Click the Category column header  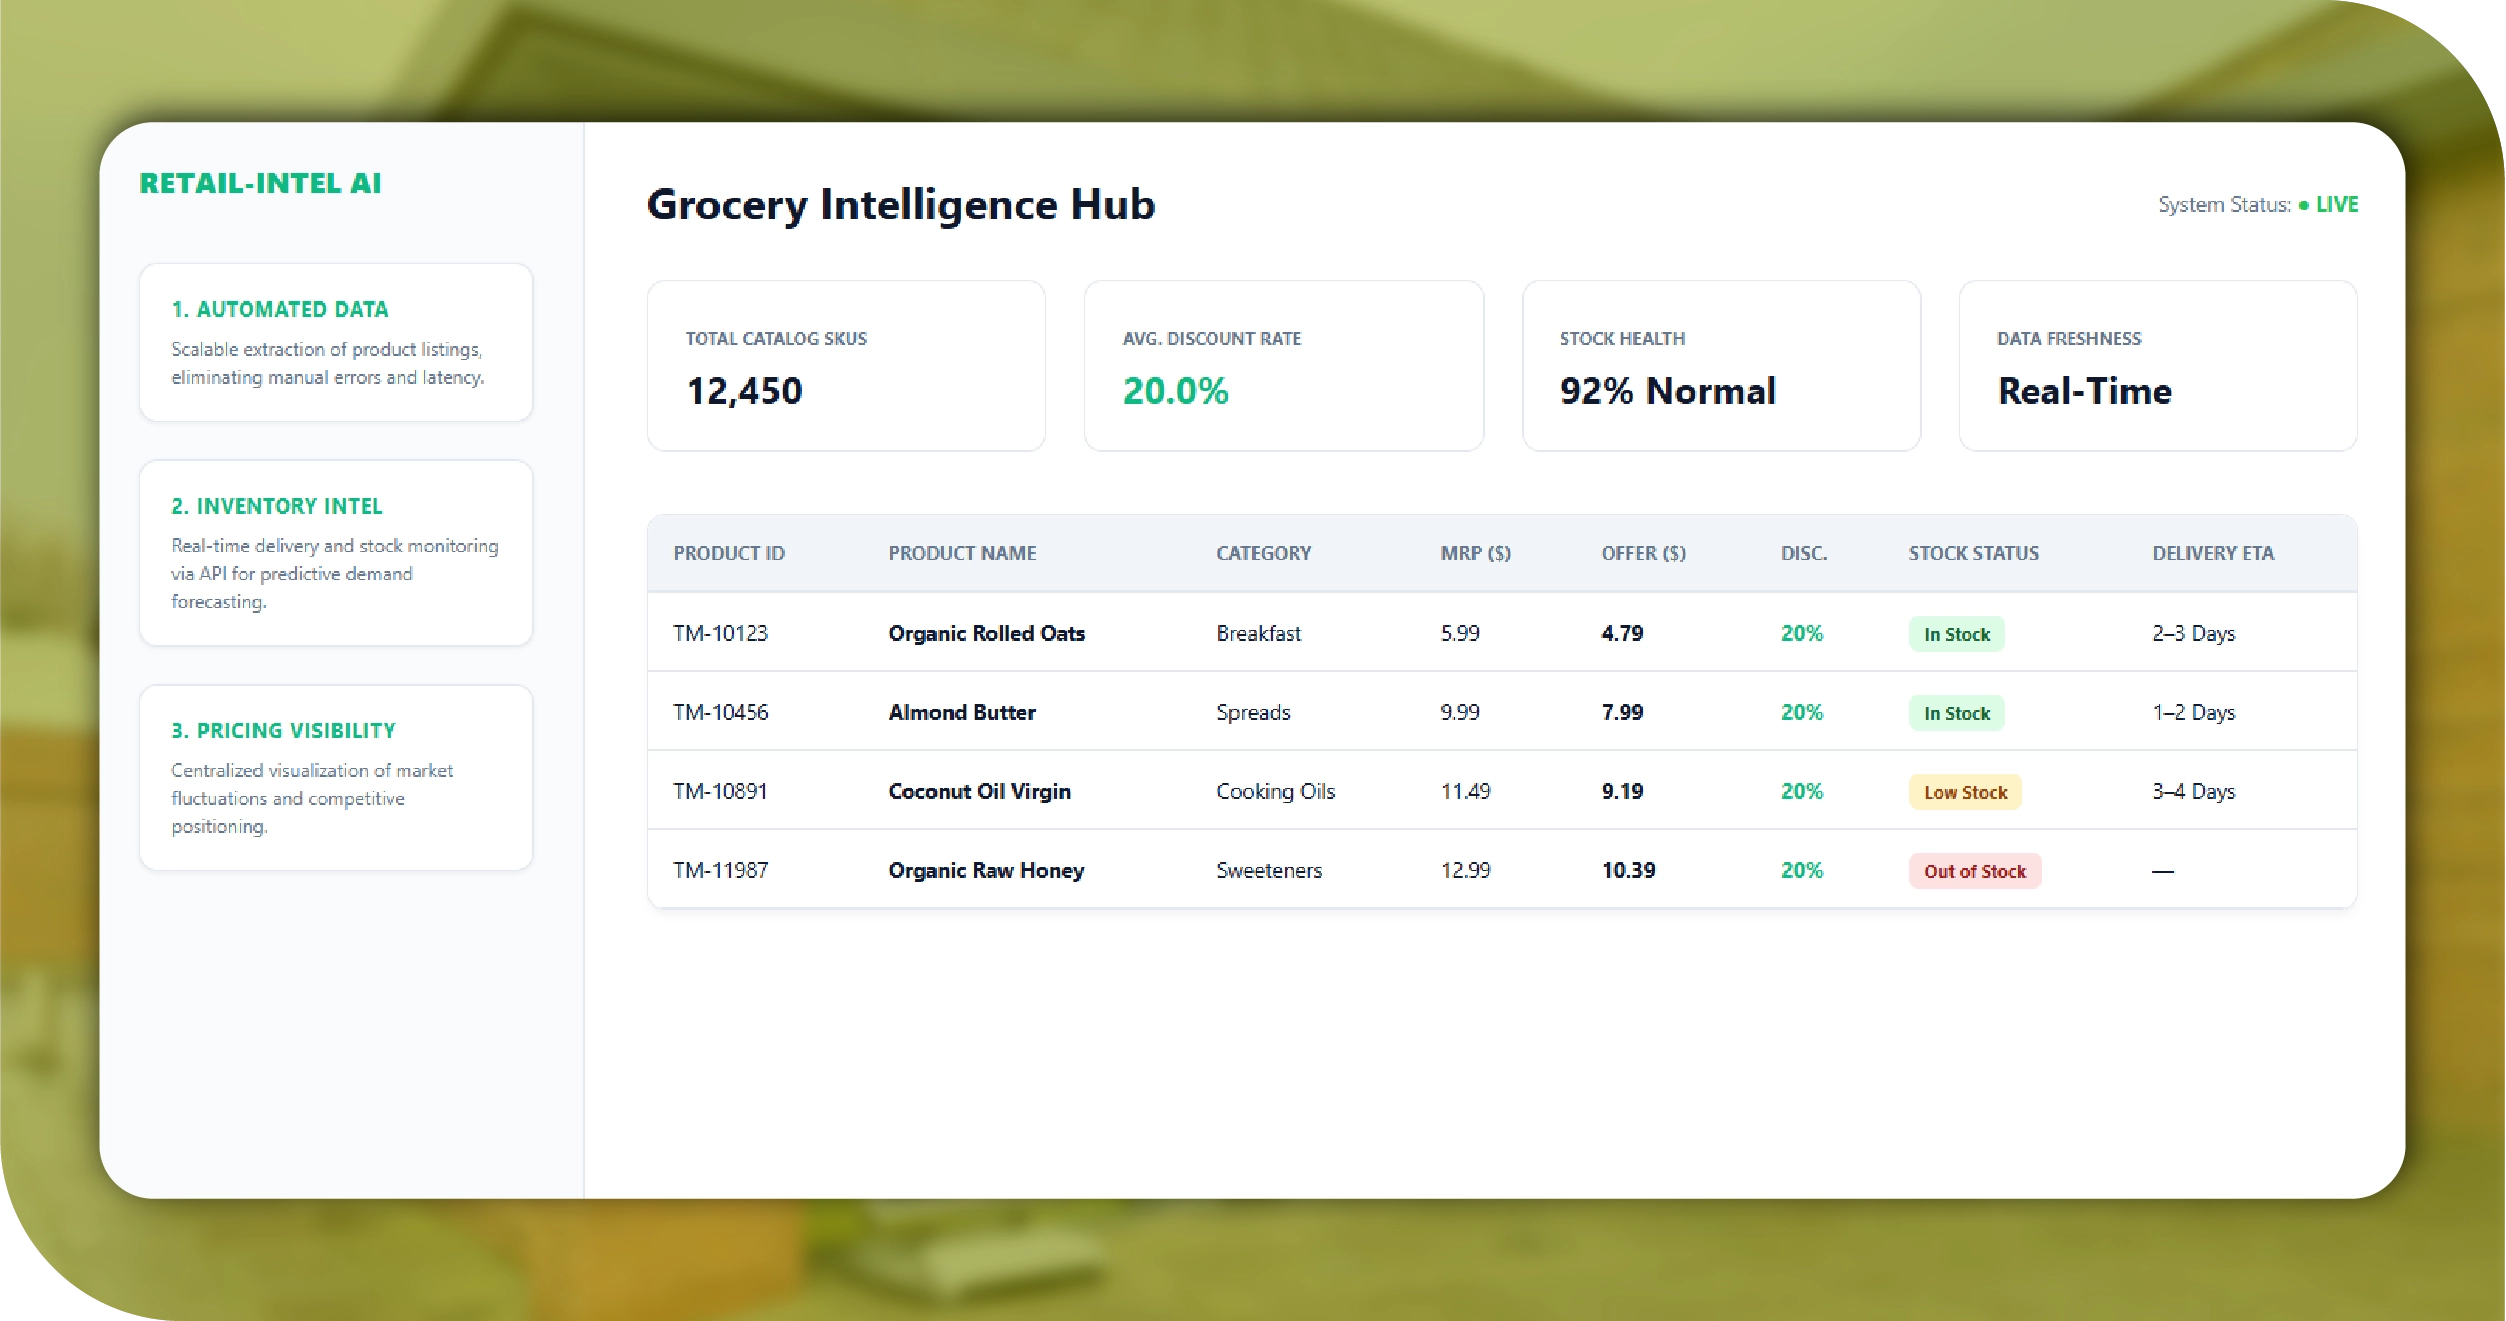[1263, 553]
